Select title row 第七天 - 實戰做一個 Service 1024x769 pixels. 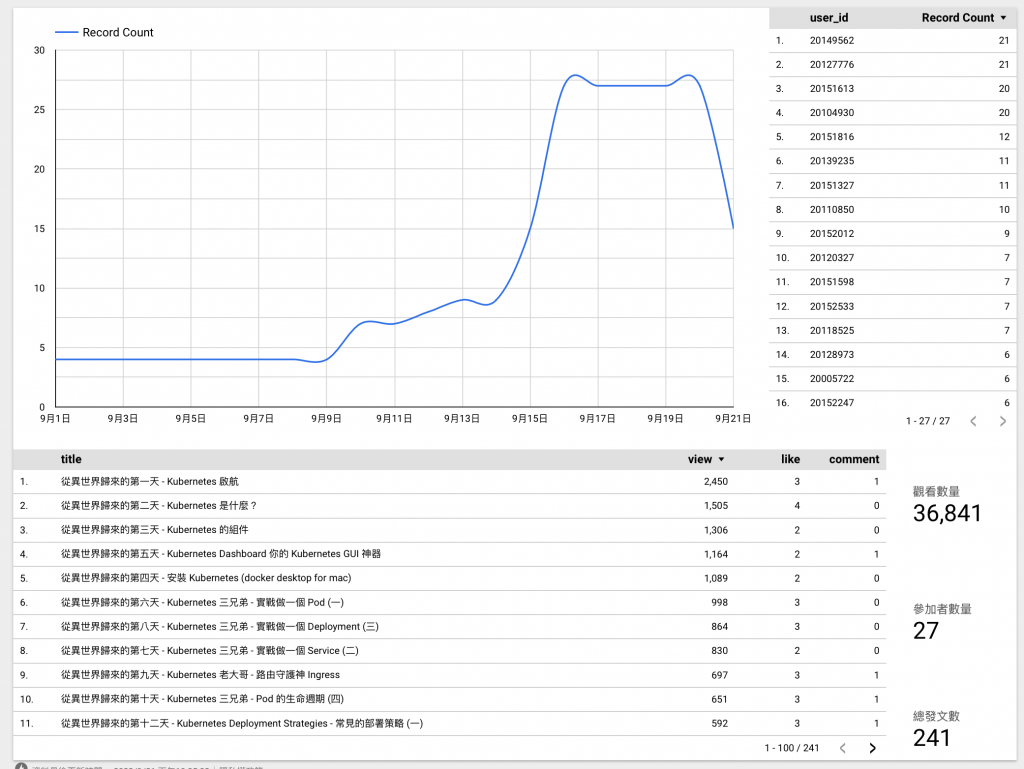pos(449,651)
